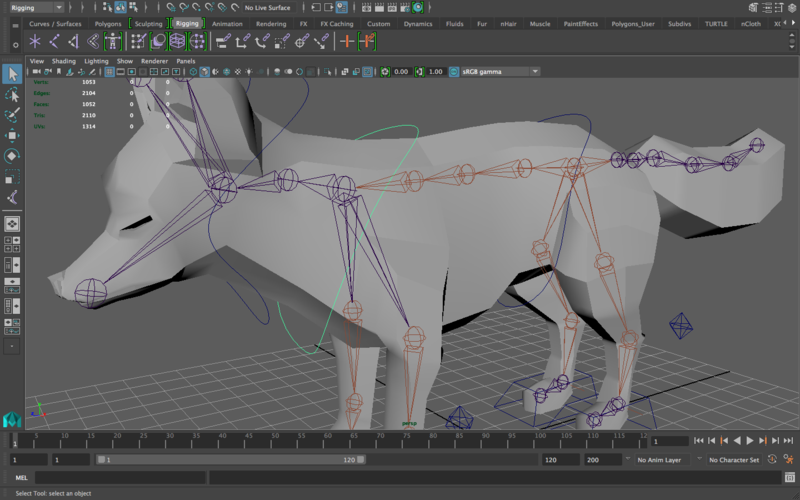Open the viewport Lighting menu
The height and width of the screenshot is (500, 800).
click(96, 61)
